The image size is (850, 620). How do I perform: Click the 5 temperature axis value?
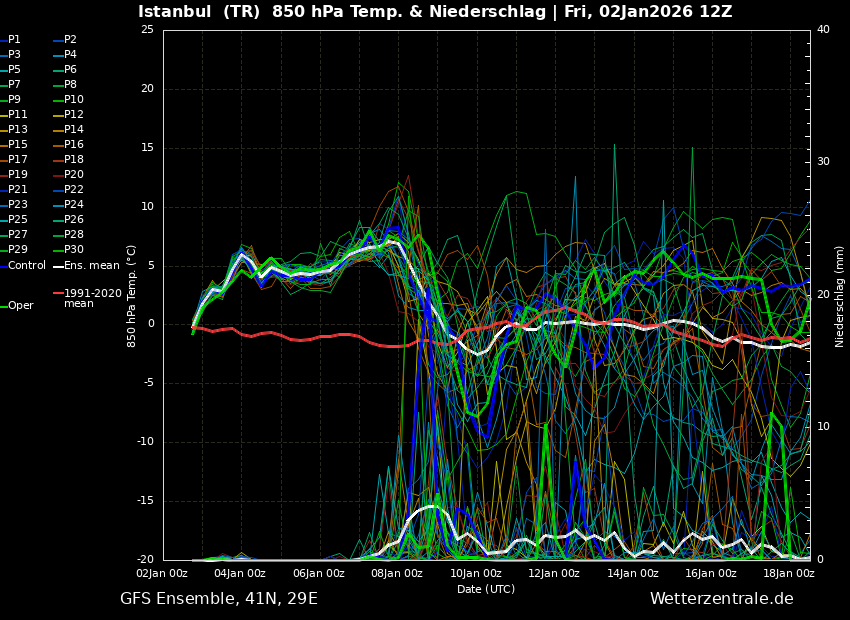click(x=151, y=266)
